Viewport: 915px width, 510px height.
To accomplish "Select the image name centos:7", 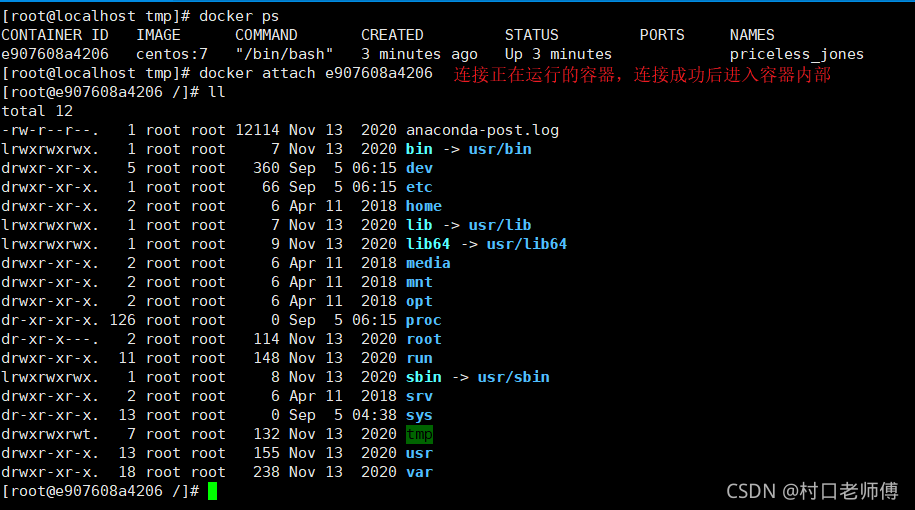I will 172,54.
